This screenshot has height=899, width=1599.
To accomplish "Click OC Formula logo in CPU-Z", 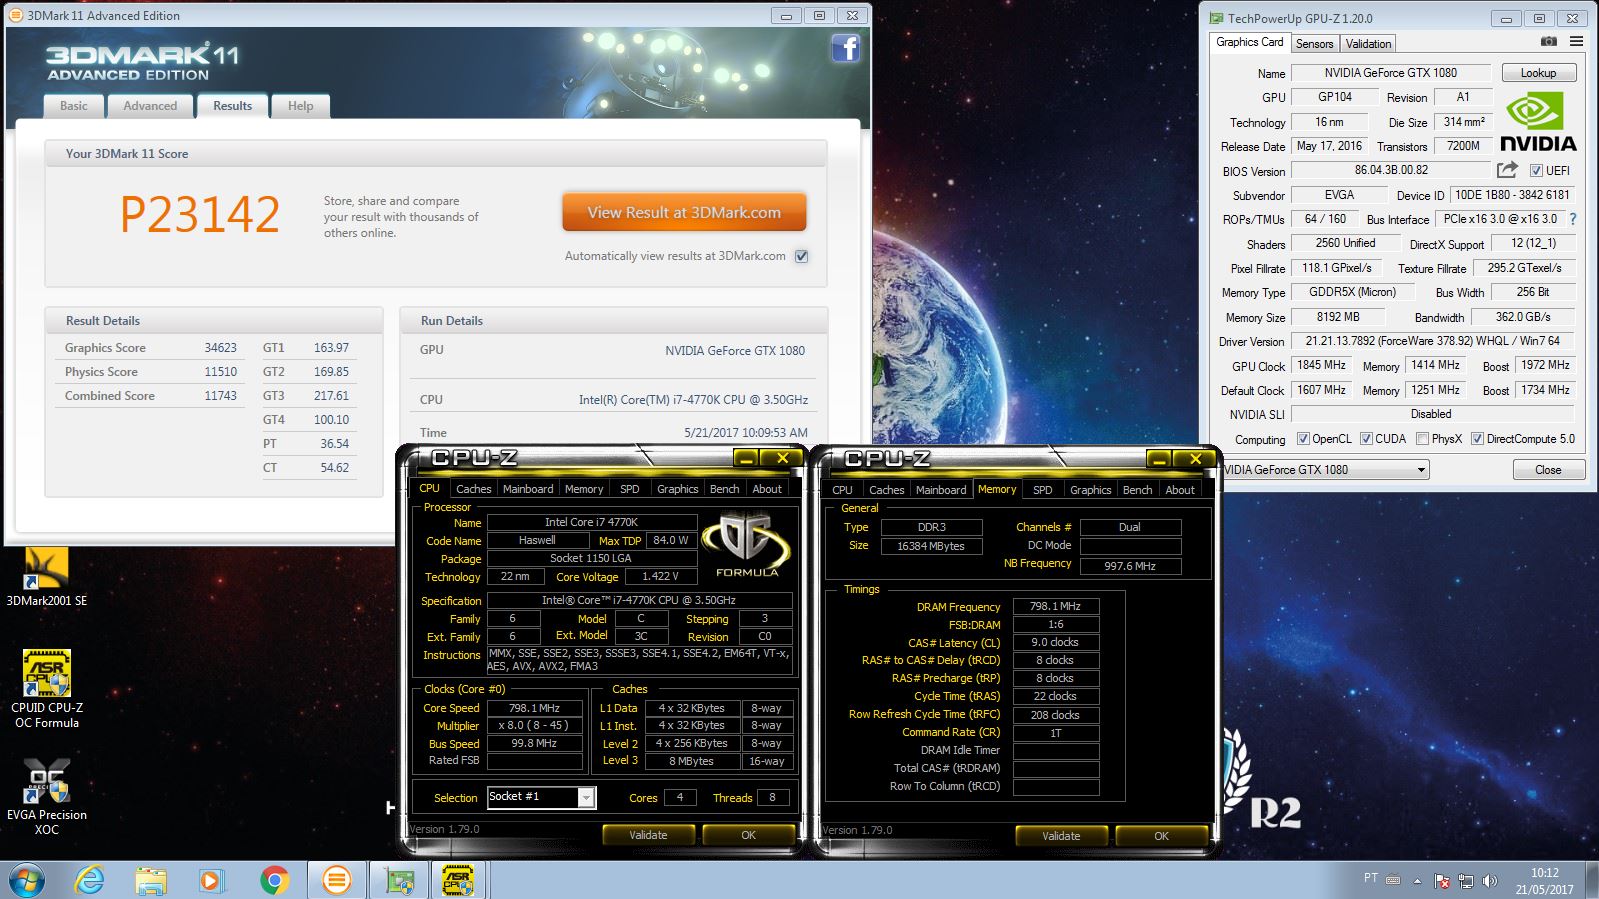I will tap(747, 545).
